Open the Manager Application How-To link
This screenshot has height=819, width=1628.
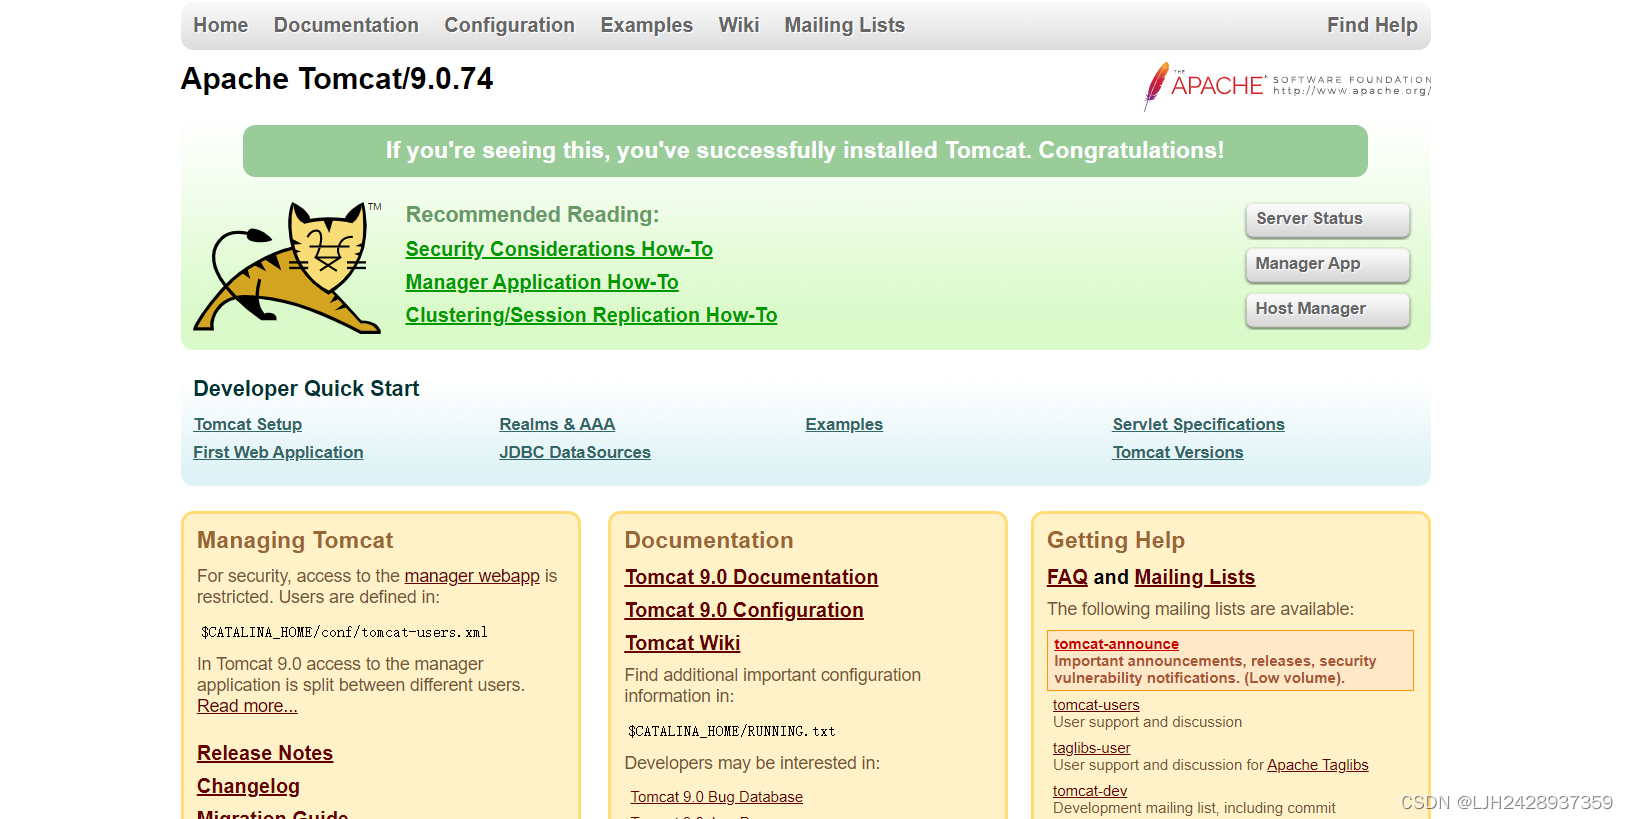click(542, 282)
